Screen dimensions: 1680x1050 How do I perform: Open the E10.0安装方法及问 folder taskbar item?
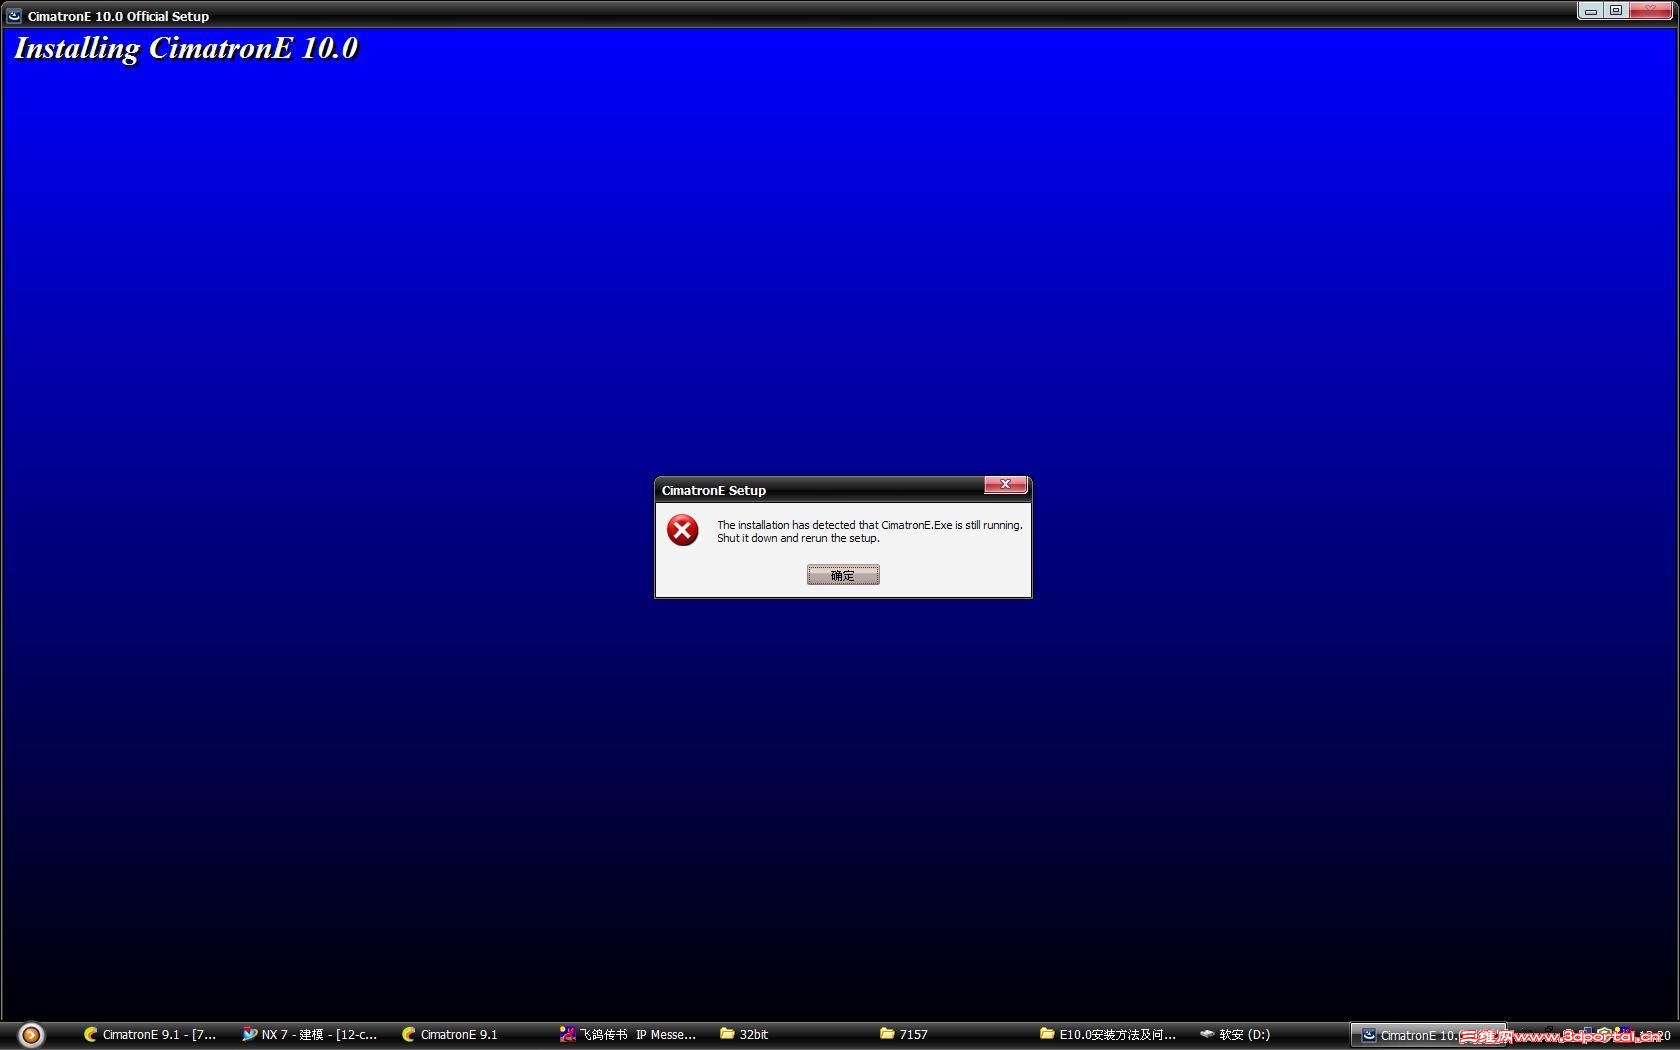tap(1109, 1035)
